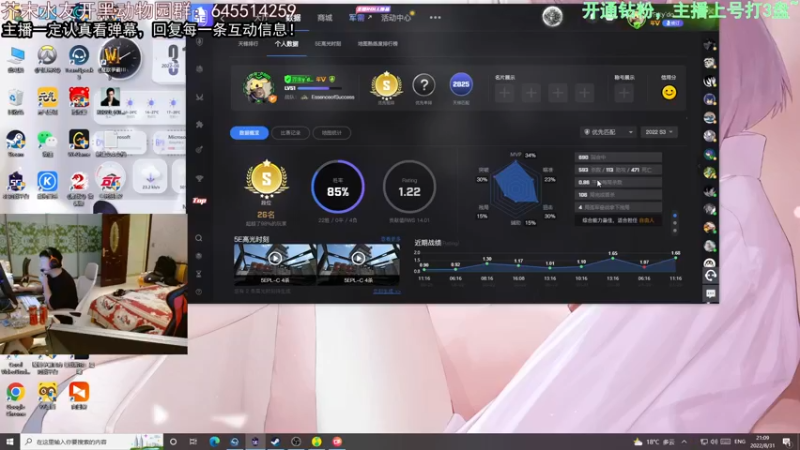Image resolution: width=800 pixels, height=450 pixels.
Task: Switch to the 5E高光时刻 tab
Action: [328, 44]
